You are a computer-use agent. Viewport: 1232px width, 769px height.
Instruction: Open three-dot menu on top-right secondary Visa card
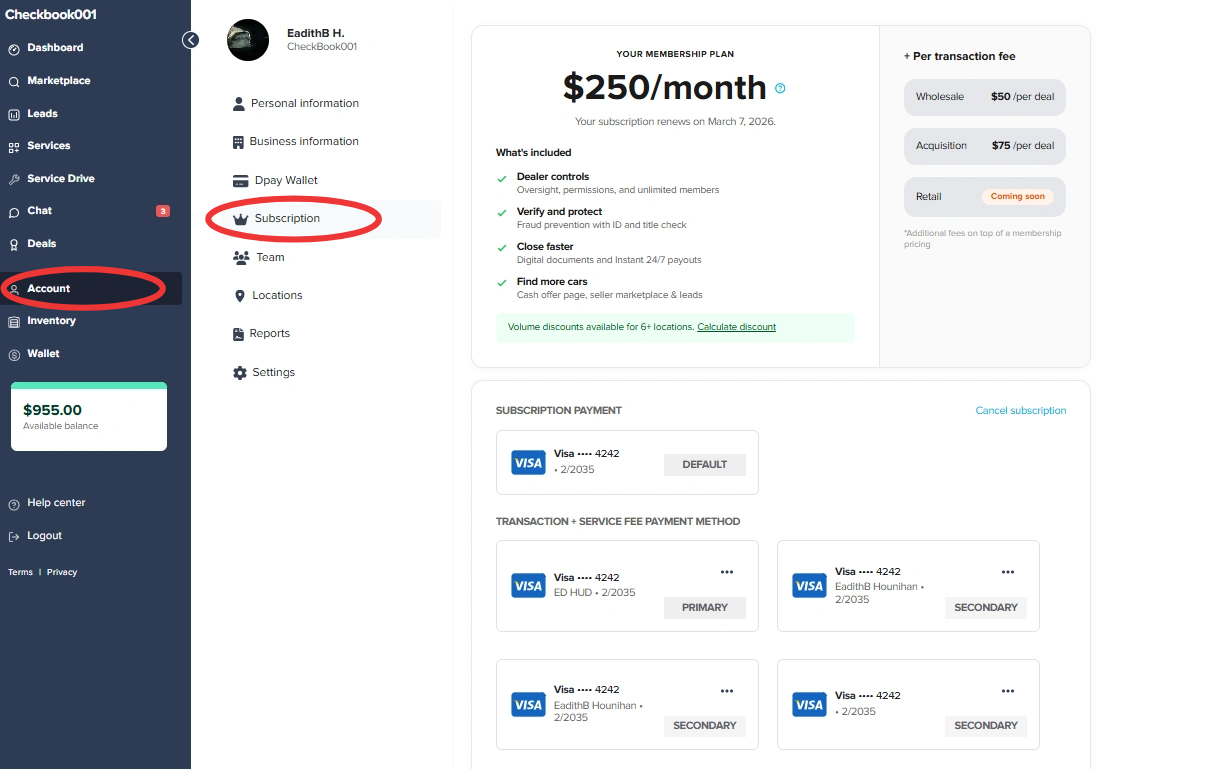pos(1008,572)
